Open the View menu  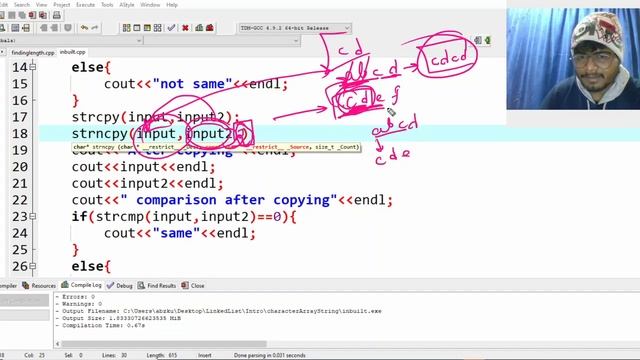(x=41, y=4)
